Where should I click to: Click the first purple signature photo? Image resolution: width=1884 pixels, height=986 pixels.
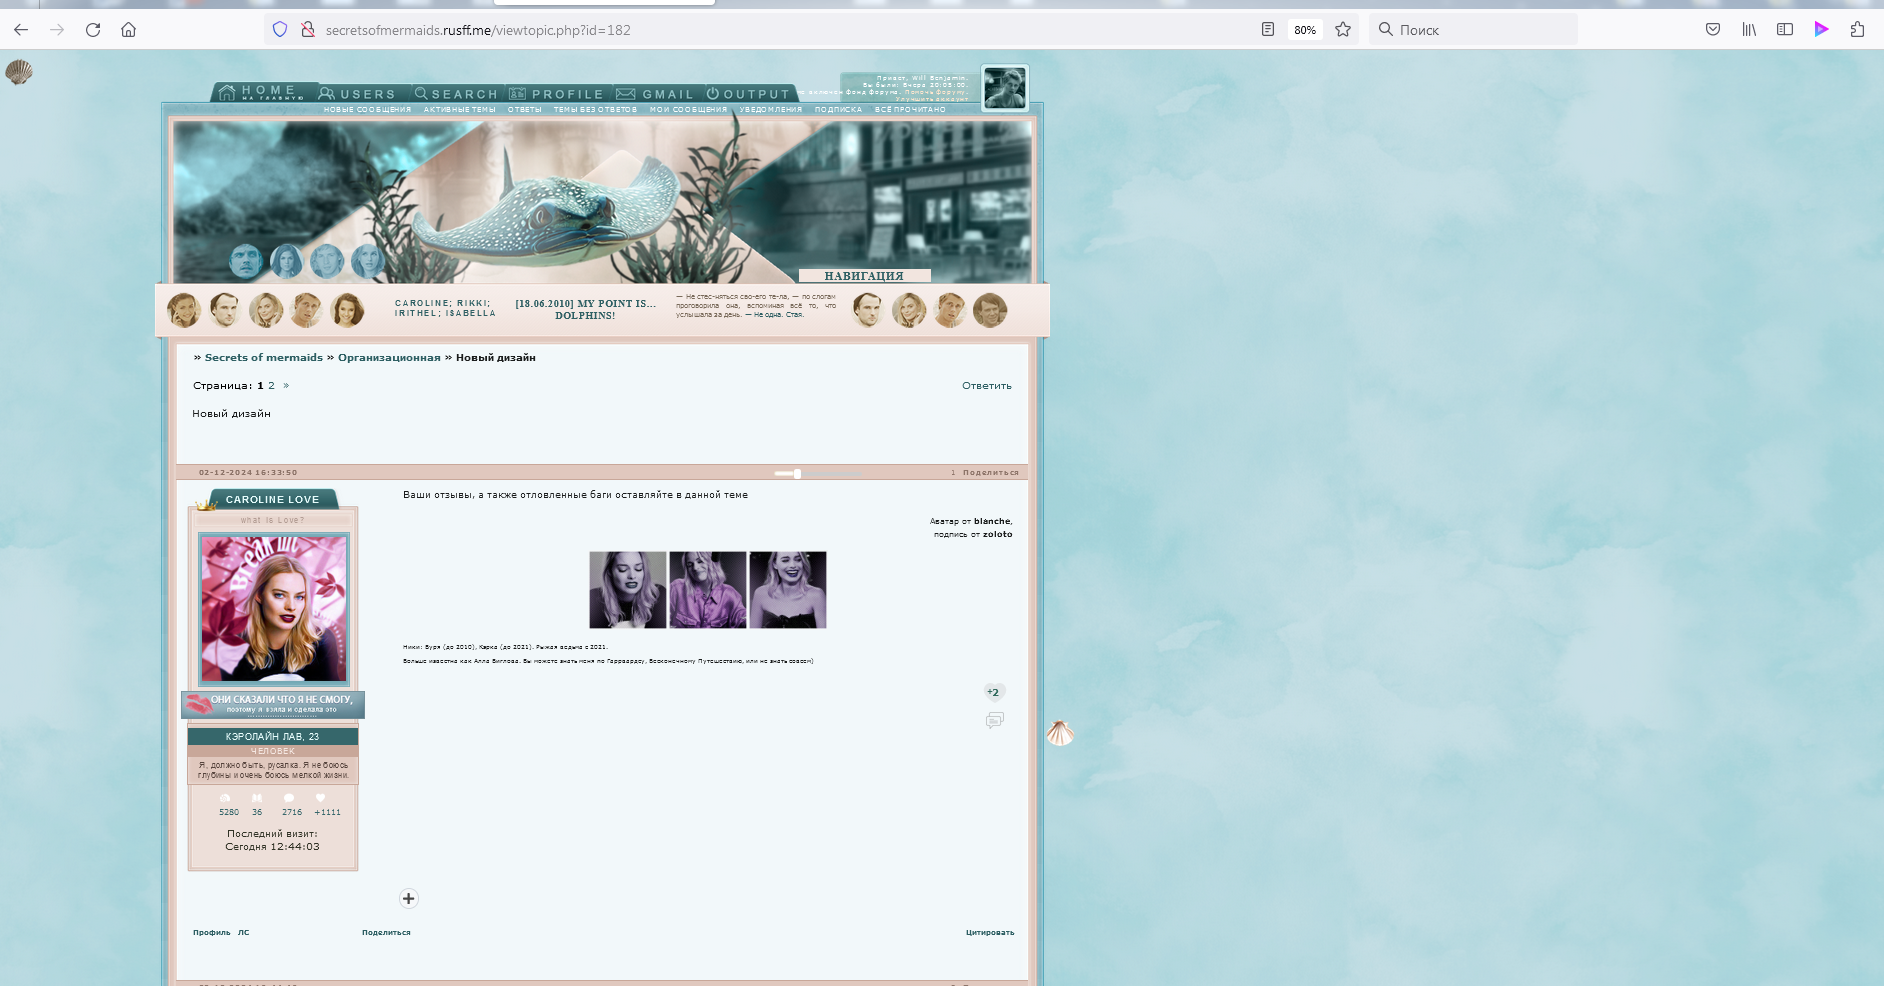[628, 590]
